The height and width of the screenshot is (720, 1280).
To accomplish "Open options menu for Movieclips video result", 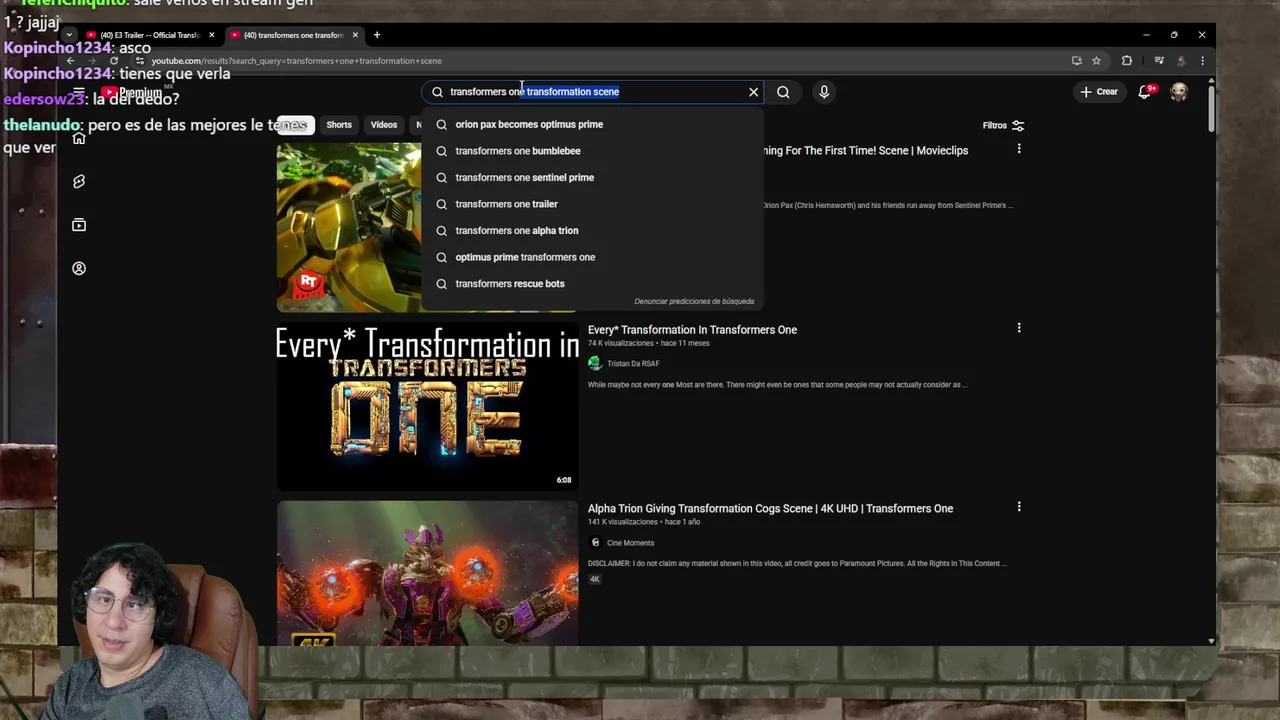I will click(1019, 149).
